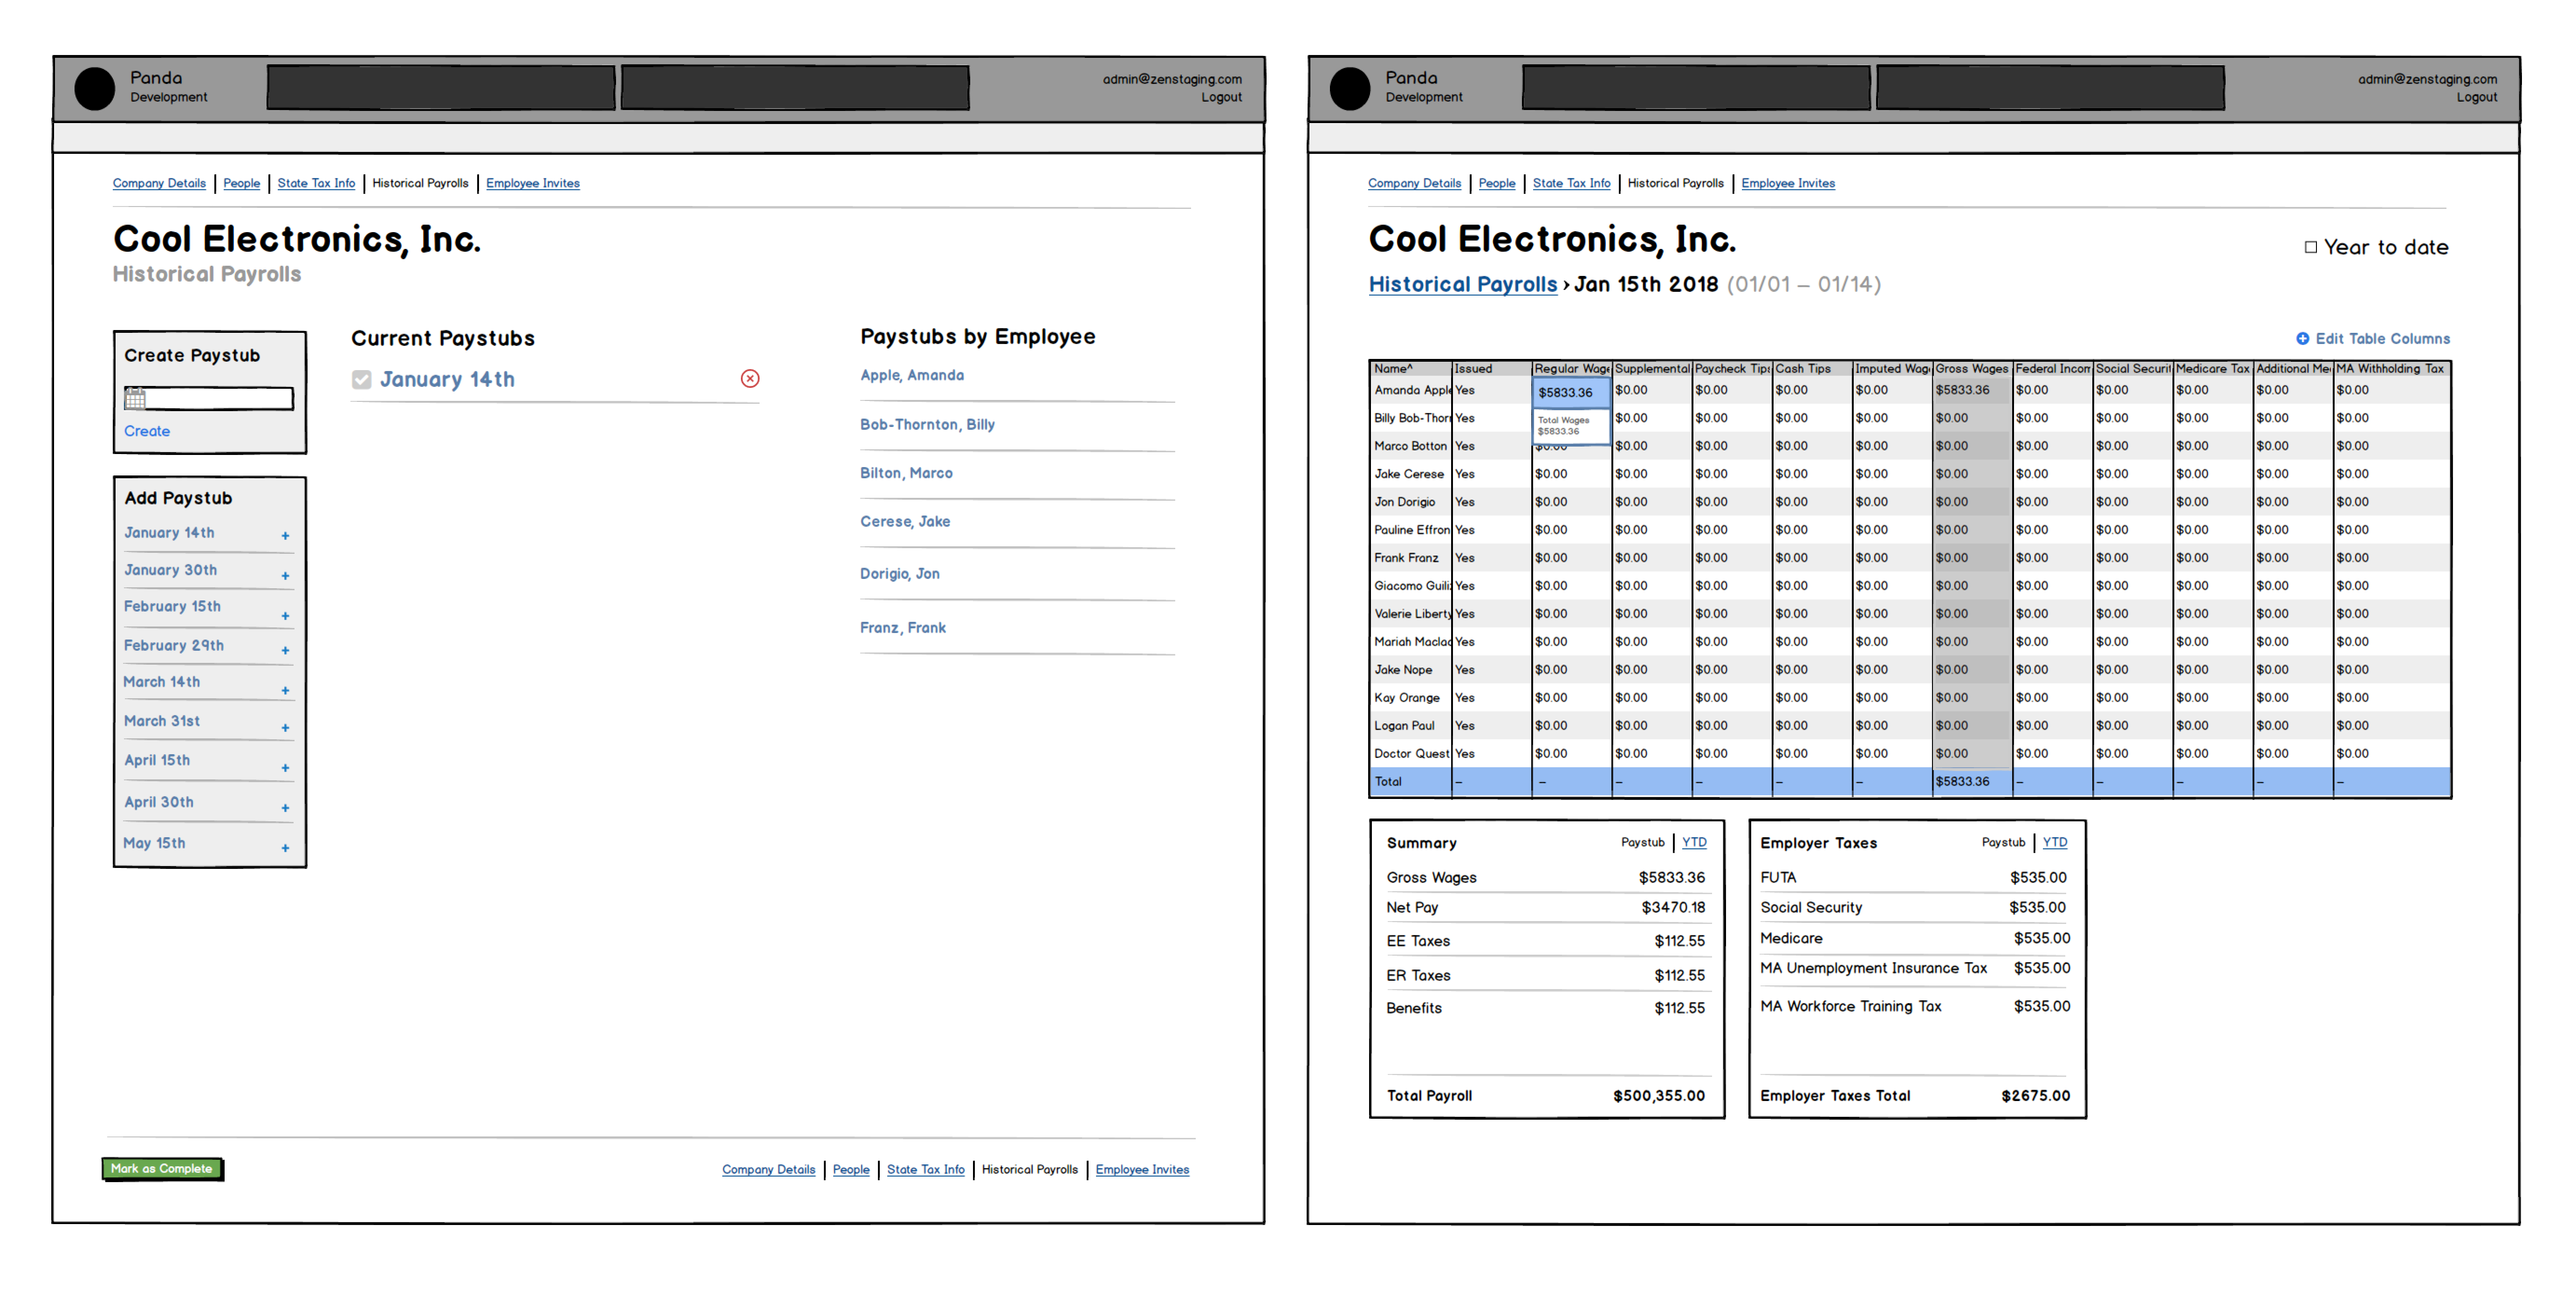Open paystubs for Dorigio, Jon

point(900,573)
